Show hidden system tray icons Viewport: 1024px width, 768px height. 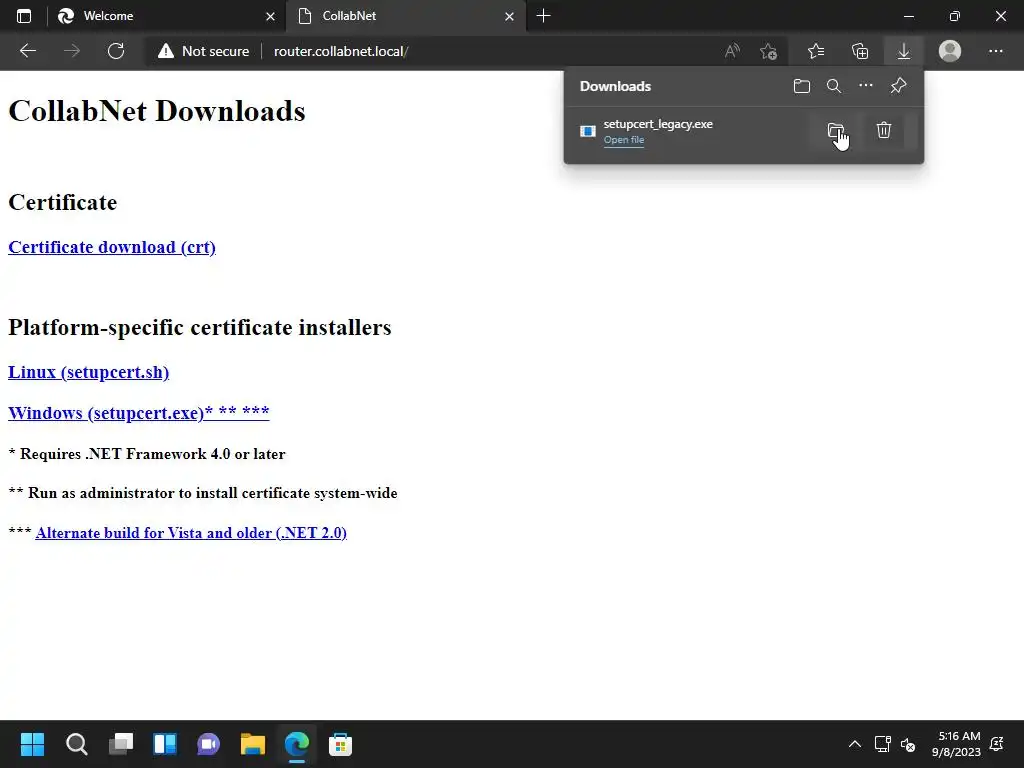[855, 744]
